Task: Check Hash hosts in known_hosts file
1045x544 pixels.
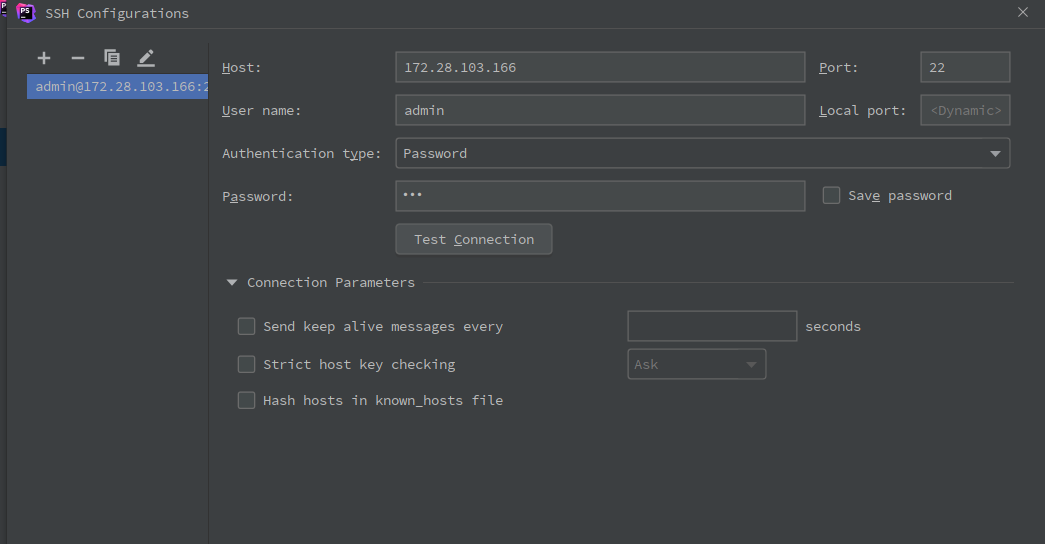Action: click(x=246, y=400)
